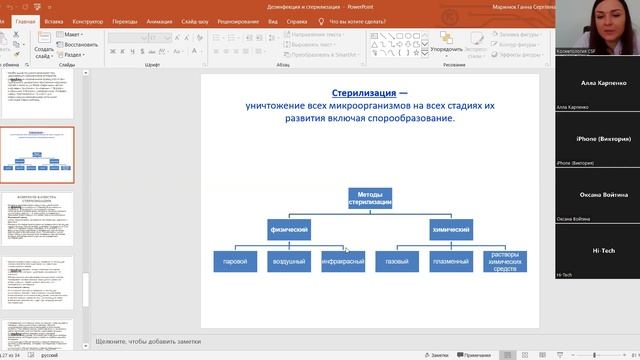Click the Восстановить reset button
The width and height of the screenshot is (640, 360).
tap(77, 44)
